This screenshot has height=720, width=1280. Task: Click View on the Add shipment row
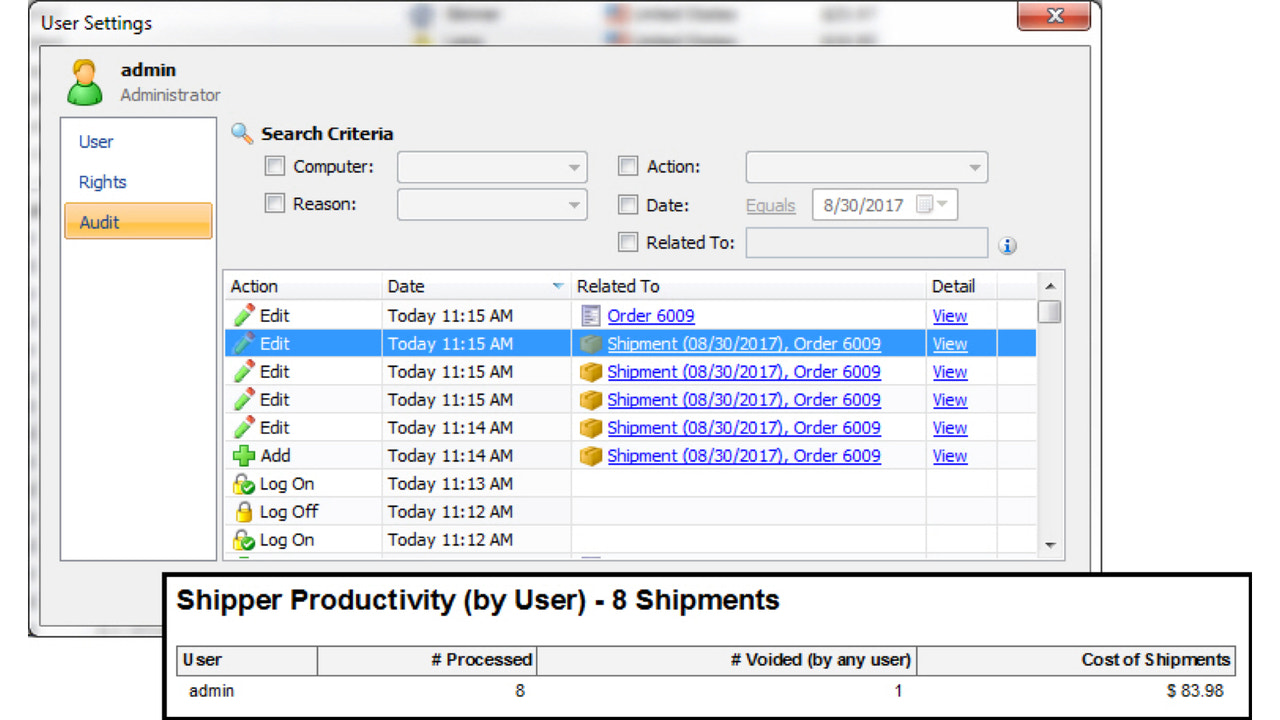click(x=948, y=456)
